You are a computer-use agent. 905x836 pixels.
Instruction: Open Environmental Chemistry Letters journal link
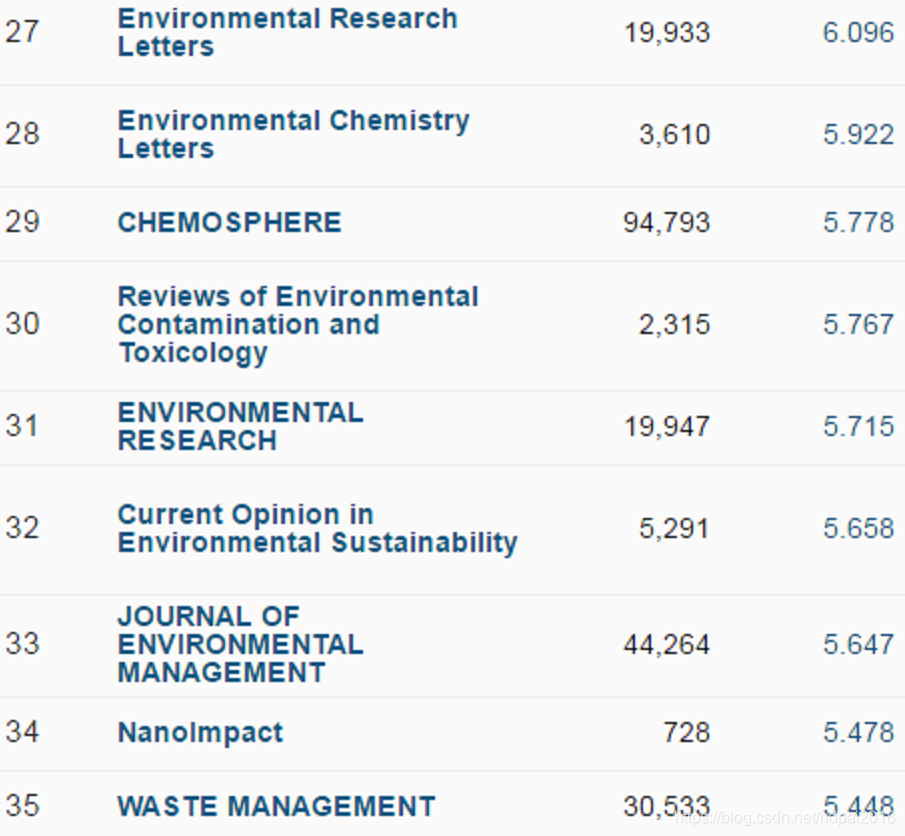[x=293, y=135]
